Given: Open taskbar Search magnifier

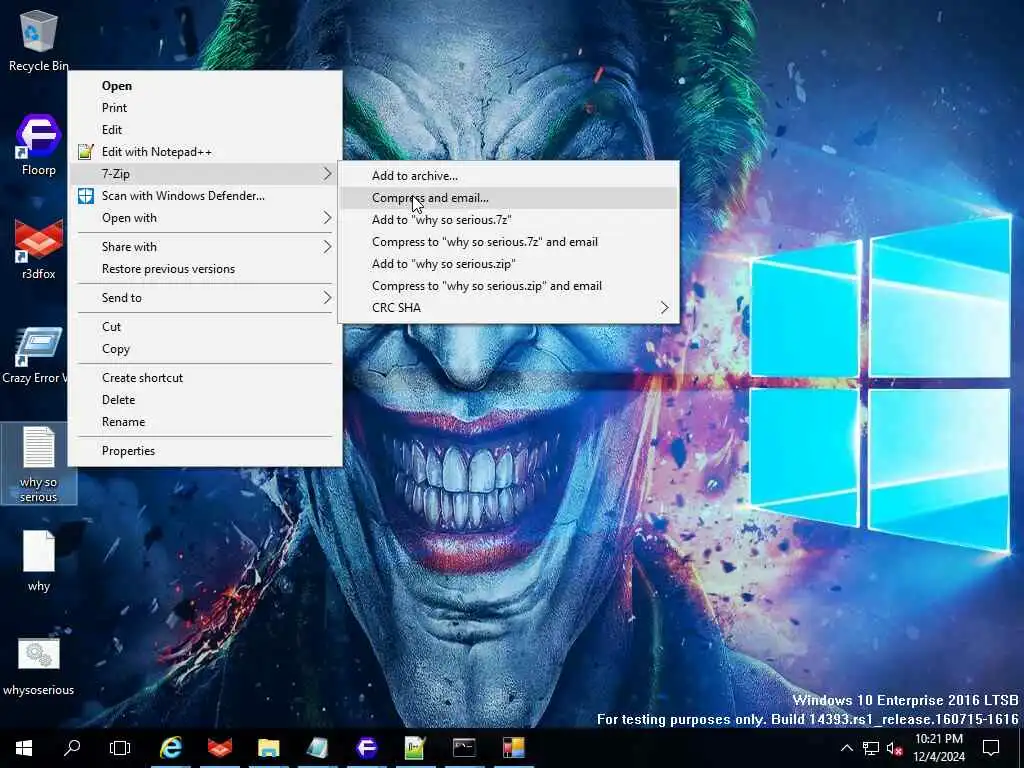Looking at the screenshot, I should tap(72, 748).
